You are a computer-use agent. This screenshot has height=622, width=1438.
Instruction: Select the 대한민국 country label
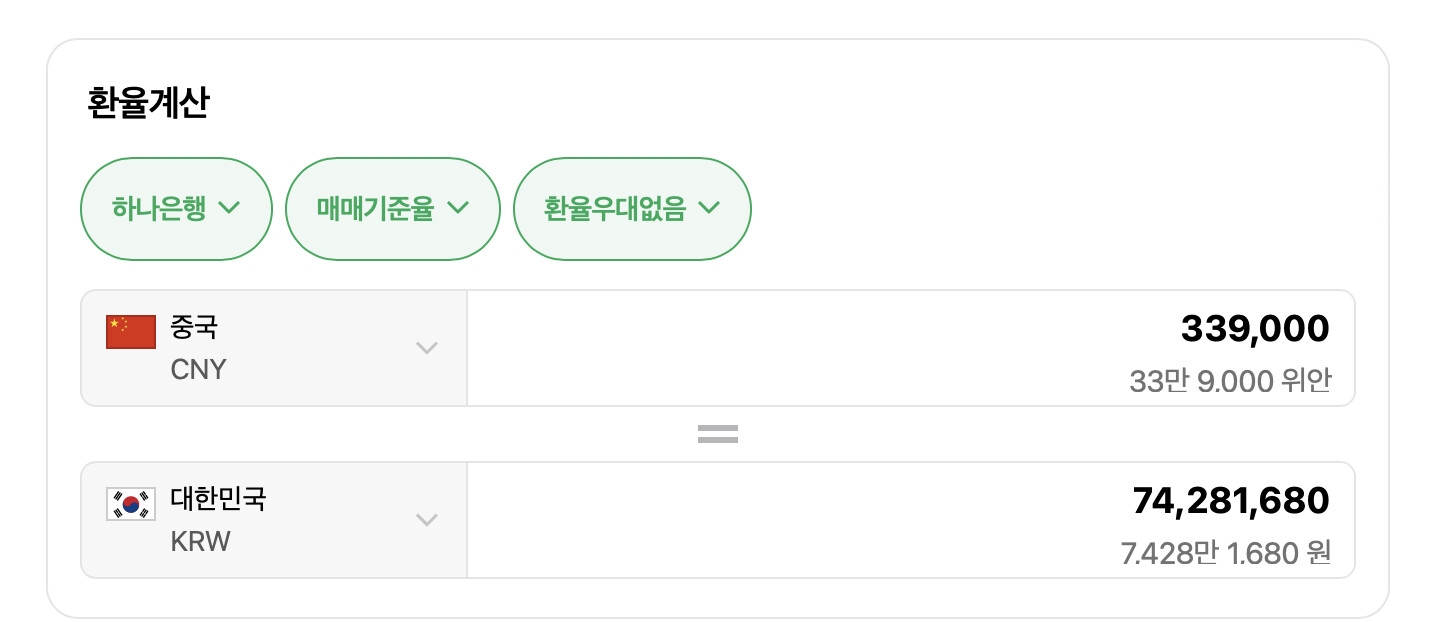pyautogui.click(x=218, y=499)
